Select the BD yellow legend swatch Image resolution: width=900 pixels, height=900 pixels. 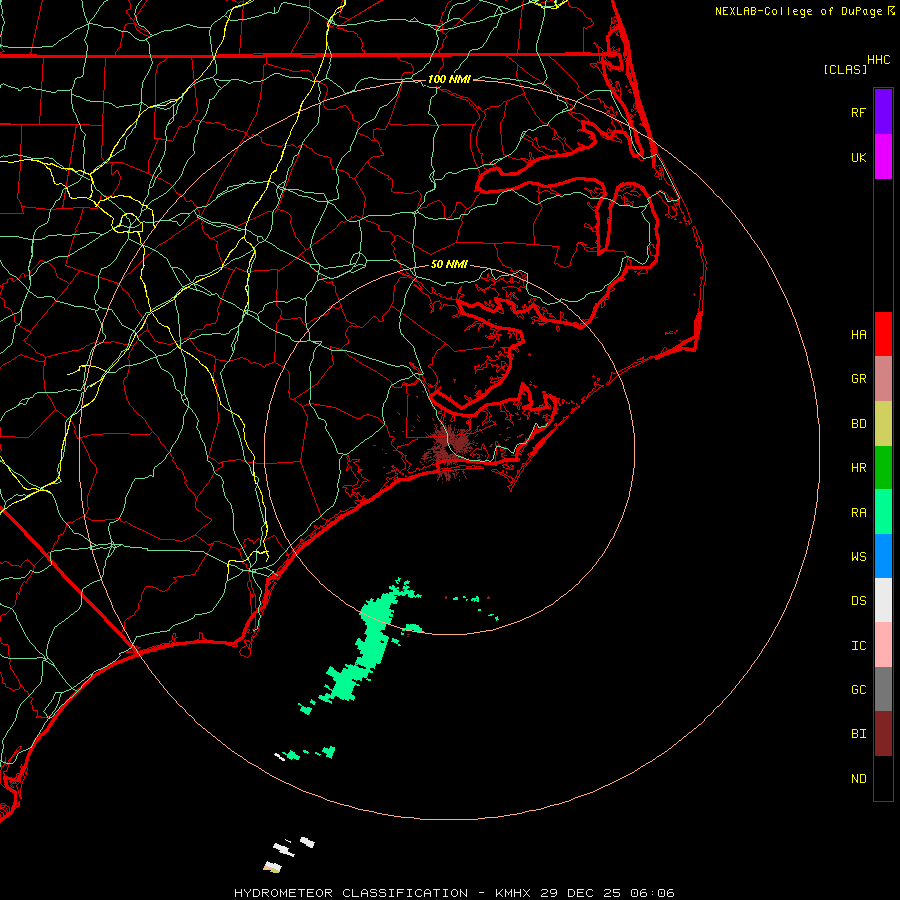883,423
